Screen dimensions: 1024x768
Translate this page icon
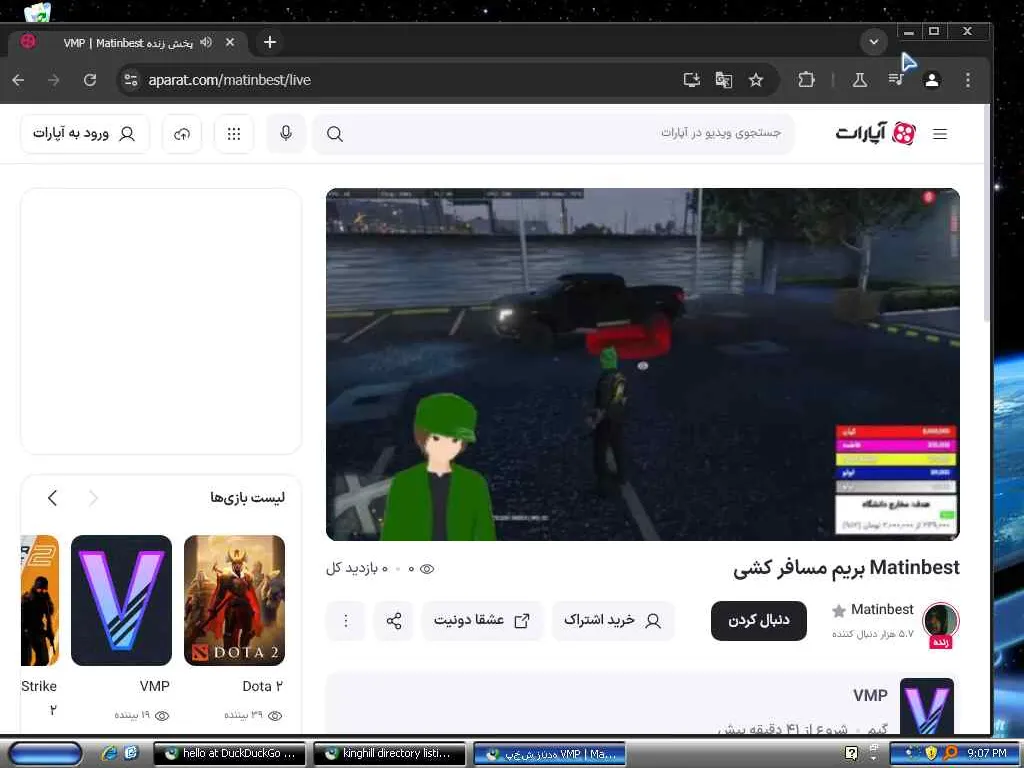[724, 80]
